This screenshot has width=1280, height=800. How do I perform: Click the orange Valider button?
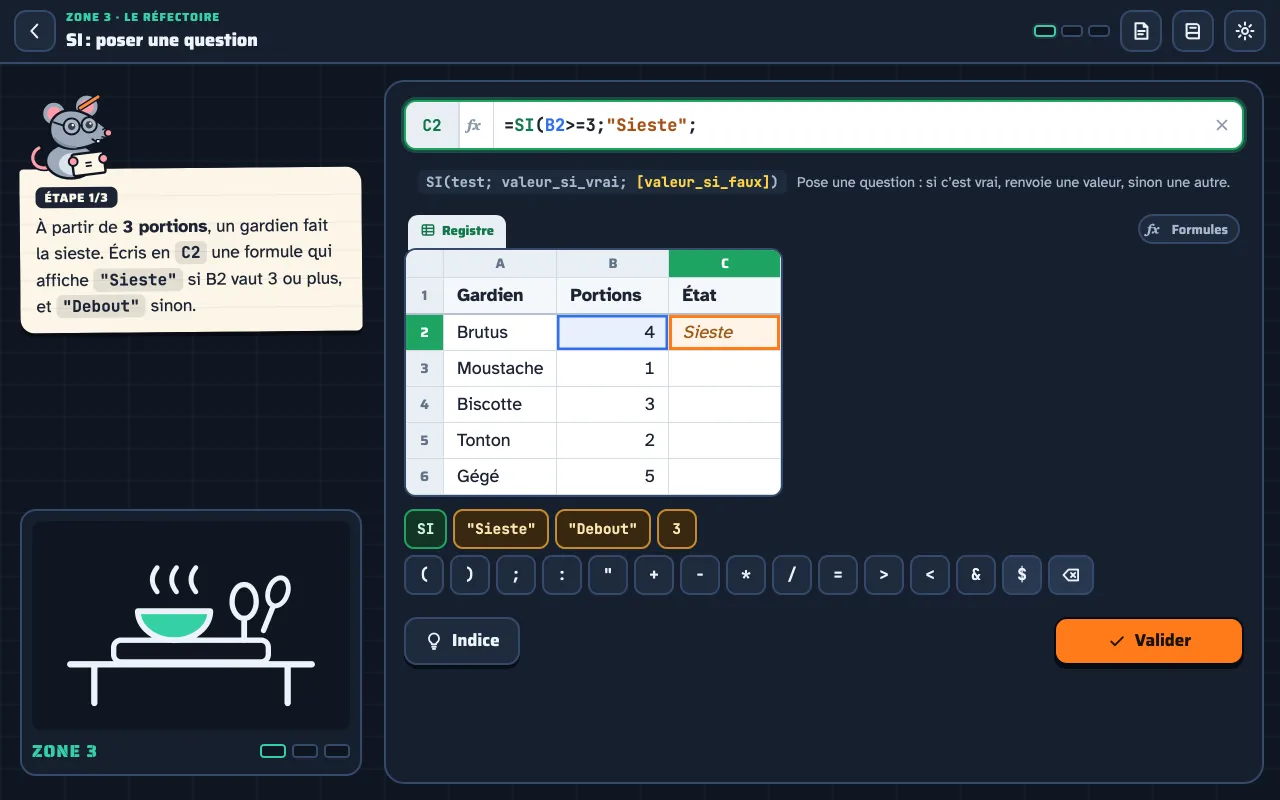(1149, 640)
